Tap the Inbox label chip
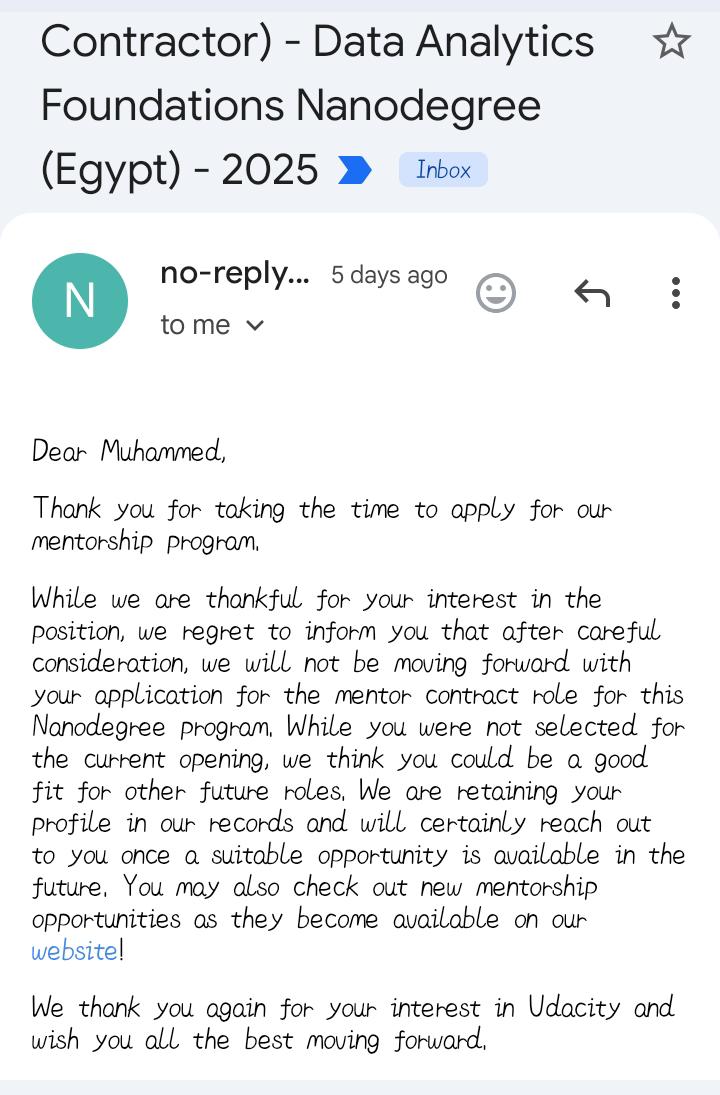Viewport: 720px width, 1095px height. (443, 170)
